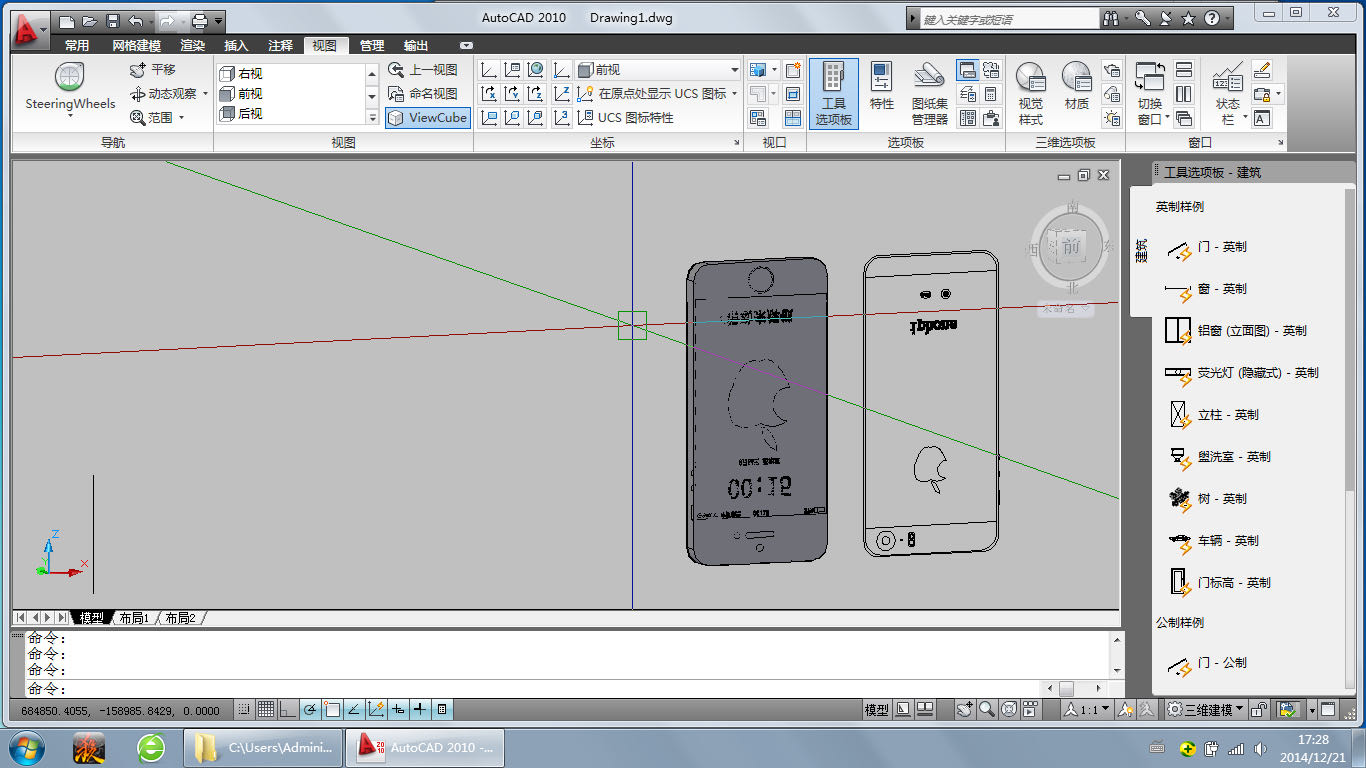
Task: Open the AutoCAD application menu button
Action: coord(30,29)
